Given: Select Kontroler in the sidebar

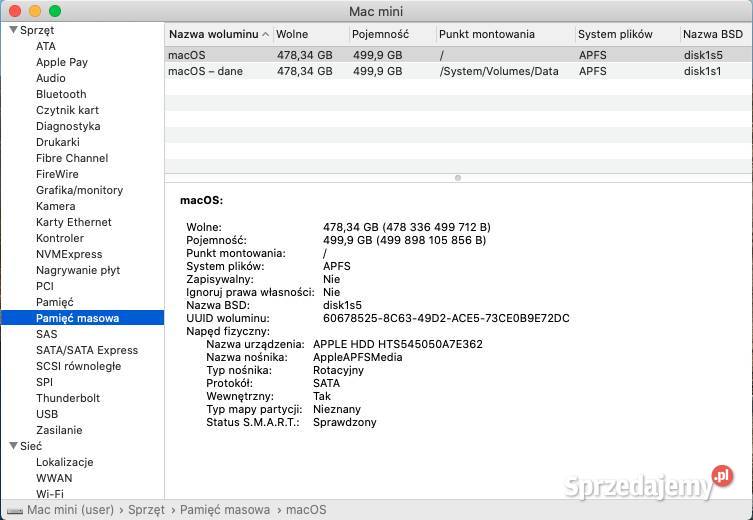Looking at the screenshot, I should 60,238.
